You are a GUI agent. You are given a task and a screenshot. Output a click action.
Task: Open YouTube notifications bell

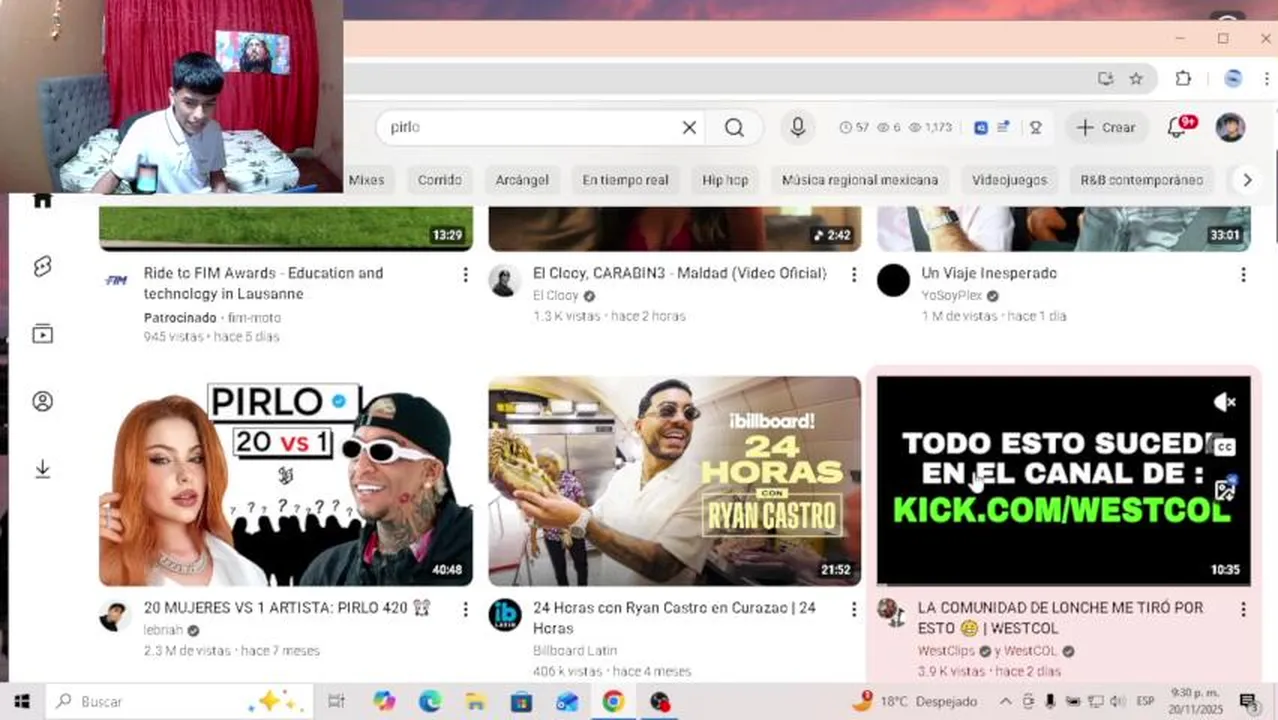point(1178,127)
